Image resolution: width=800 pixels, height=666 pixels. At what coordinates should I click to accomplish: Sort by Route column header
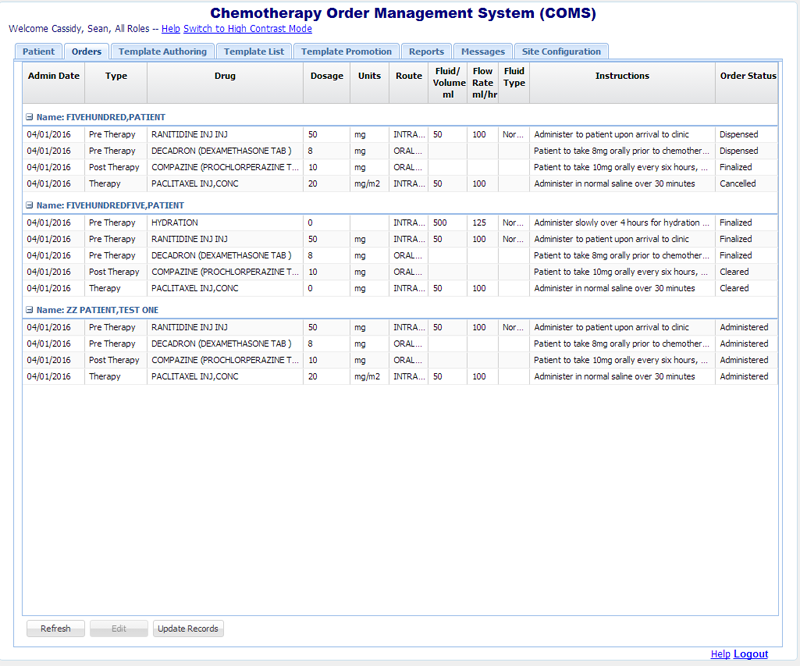click(409, 83)
